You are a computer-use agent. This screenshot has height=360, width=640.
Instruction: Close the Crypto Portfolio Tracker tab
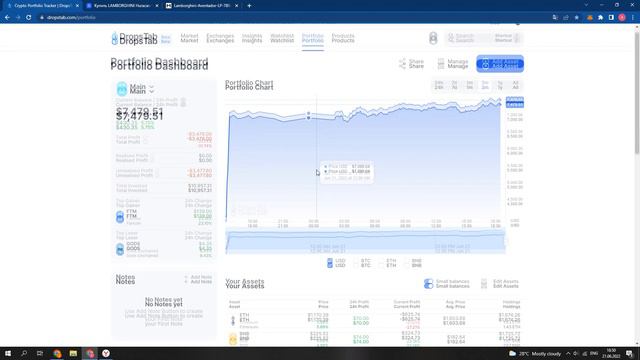tap(77, 6)
